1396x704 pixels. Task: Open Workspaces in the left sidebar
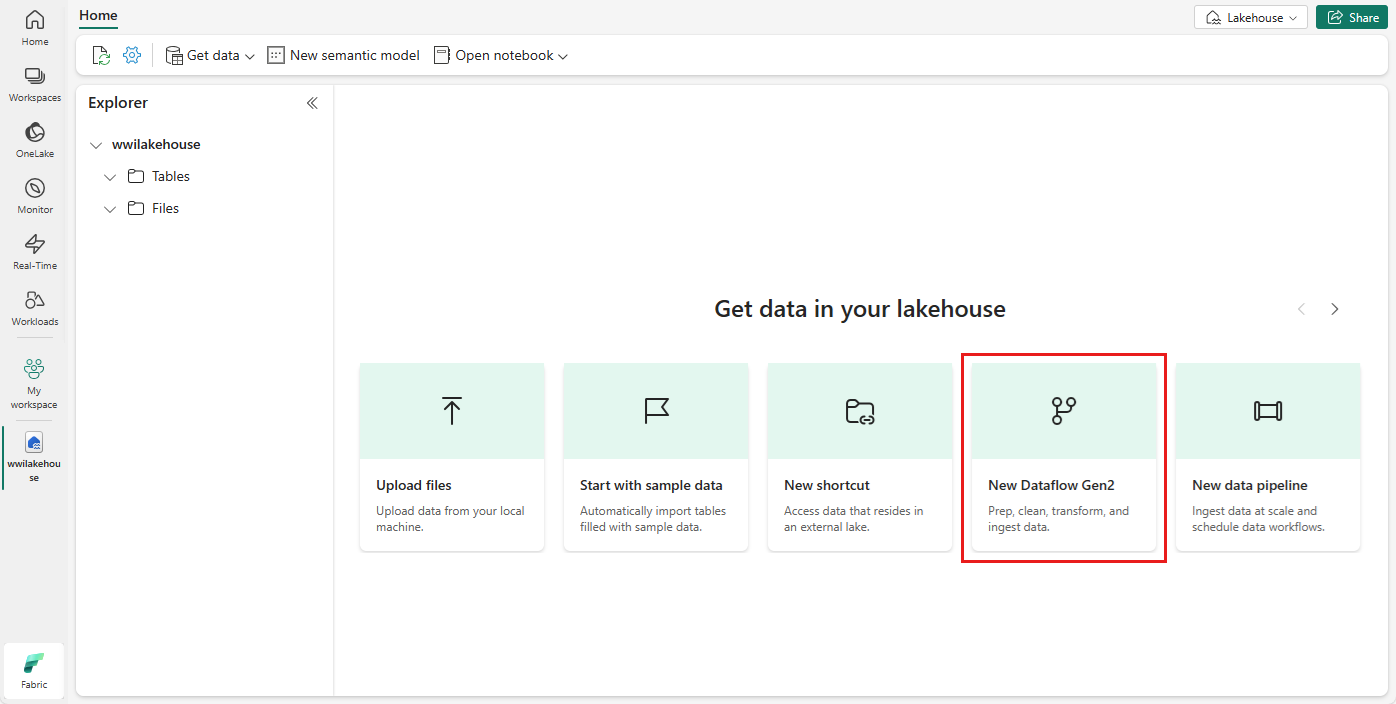34,84
